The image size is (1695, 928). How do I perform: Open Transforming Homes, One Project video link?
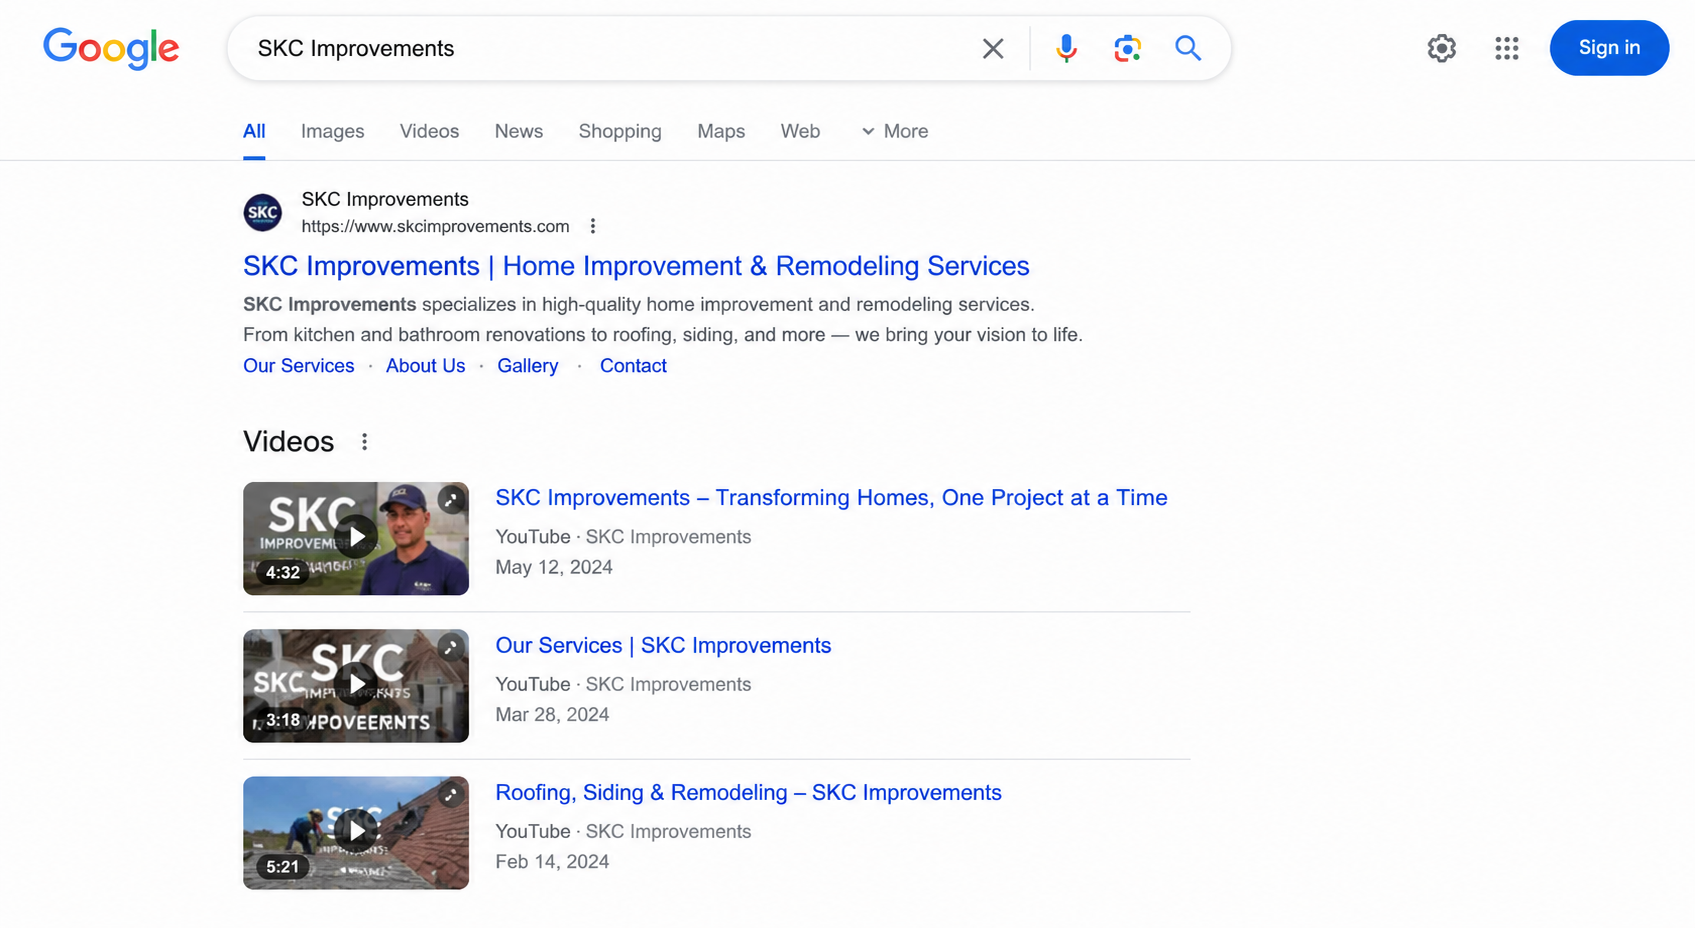tap(831, 498)
